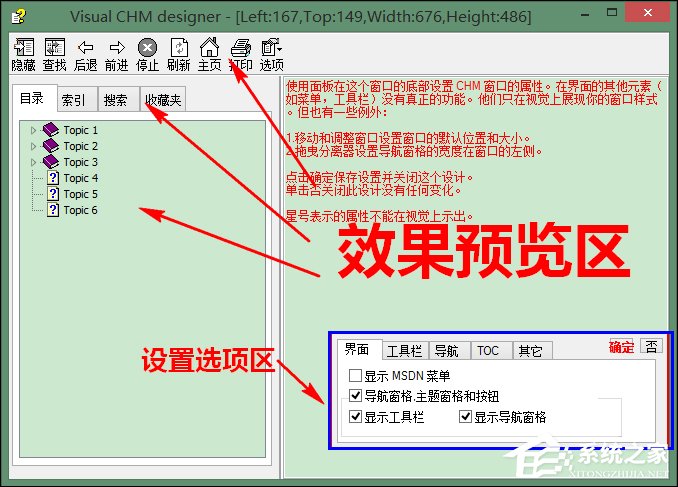Close the Visual CHM designer window
The width and height of the screenshot is (678, 487).
648,13
